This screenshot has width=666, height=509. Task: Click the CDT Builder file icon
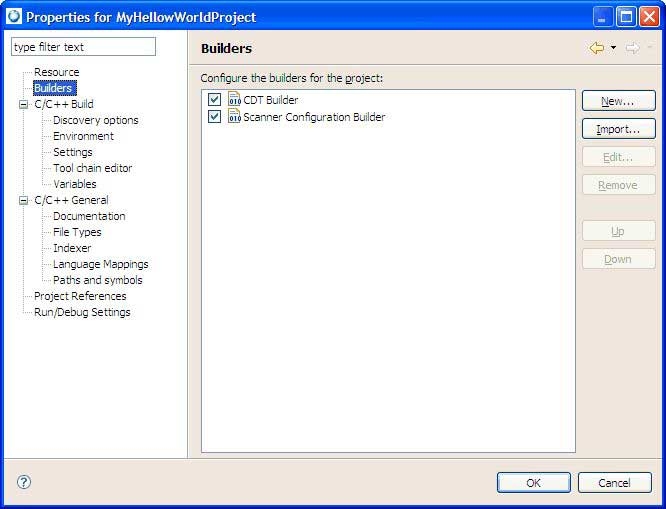235,100
